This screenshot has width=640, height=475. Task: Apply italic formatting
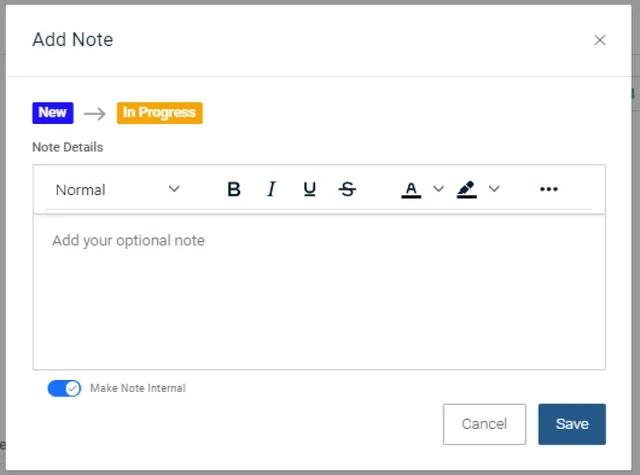[x=271, y=190]
